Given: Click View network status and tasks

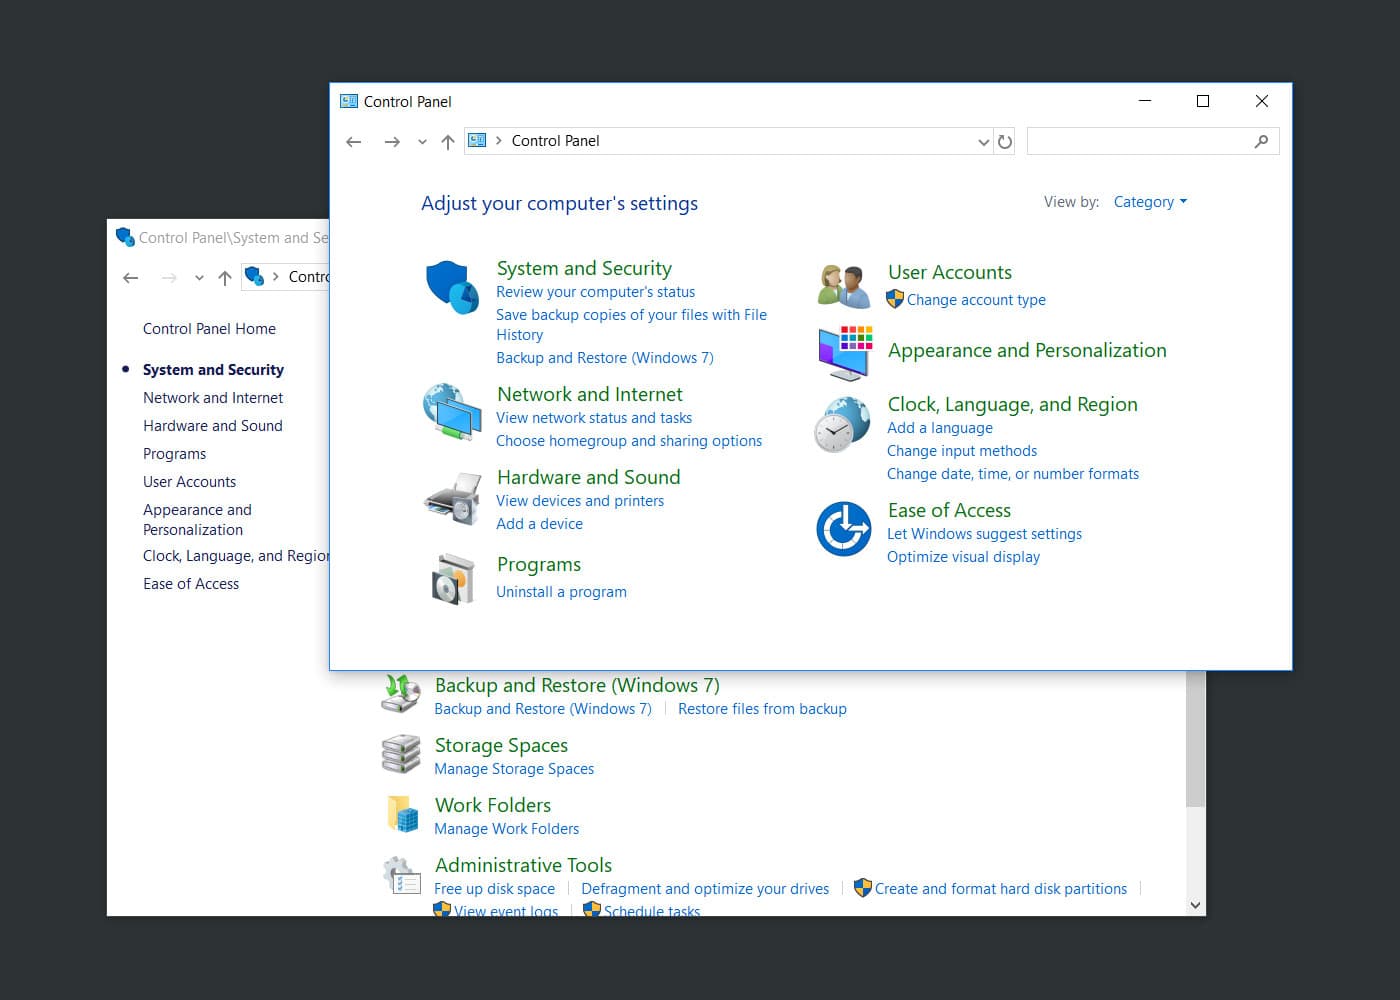Looking at the screenshot, I should click(x=594, y=418).
